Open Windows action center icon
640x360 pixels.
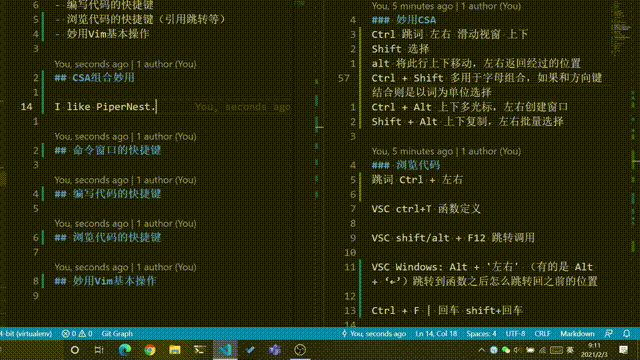(x=623, y=350)
